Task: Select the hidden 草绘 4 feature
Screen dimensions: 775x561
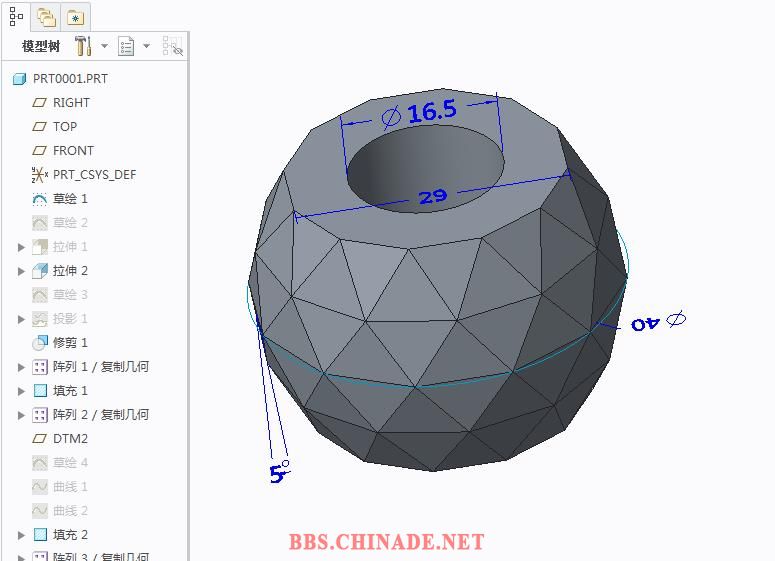Action: point(70,463)
